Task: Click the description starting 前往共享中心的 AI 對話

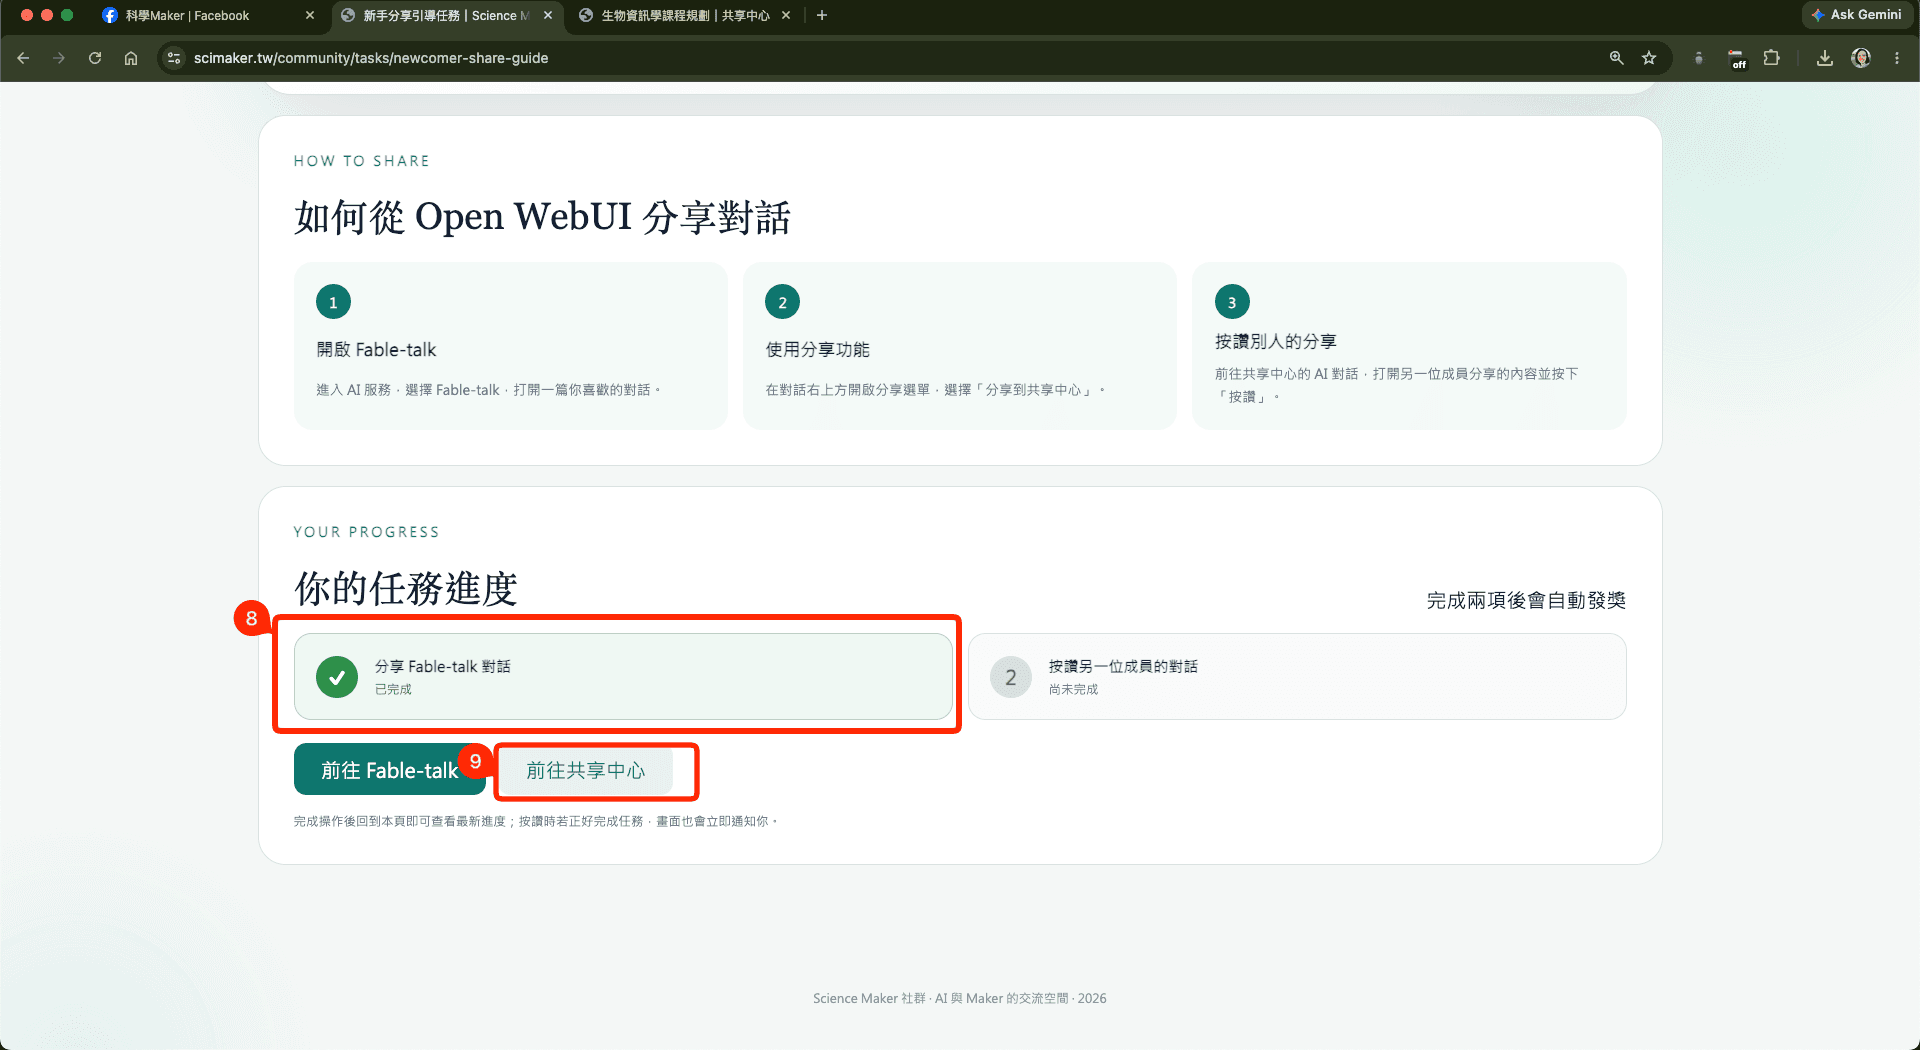Action: tap(1396, 385)
